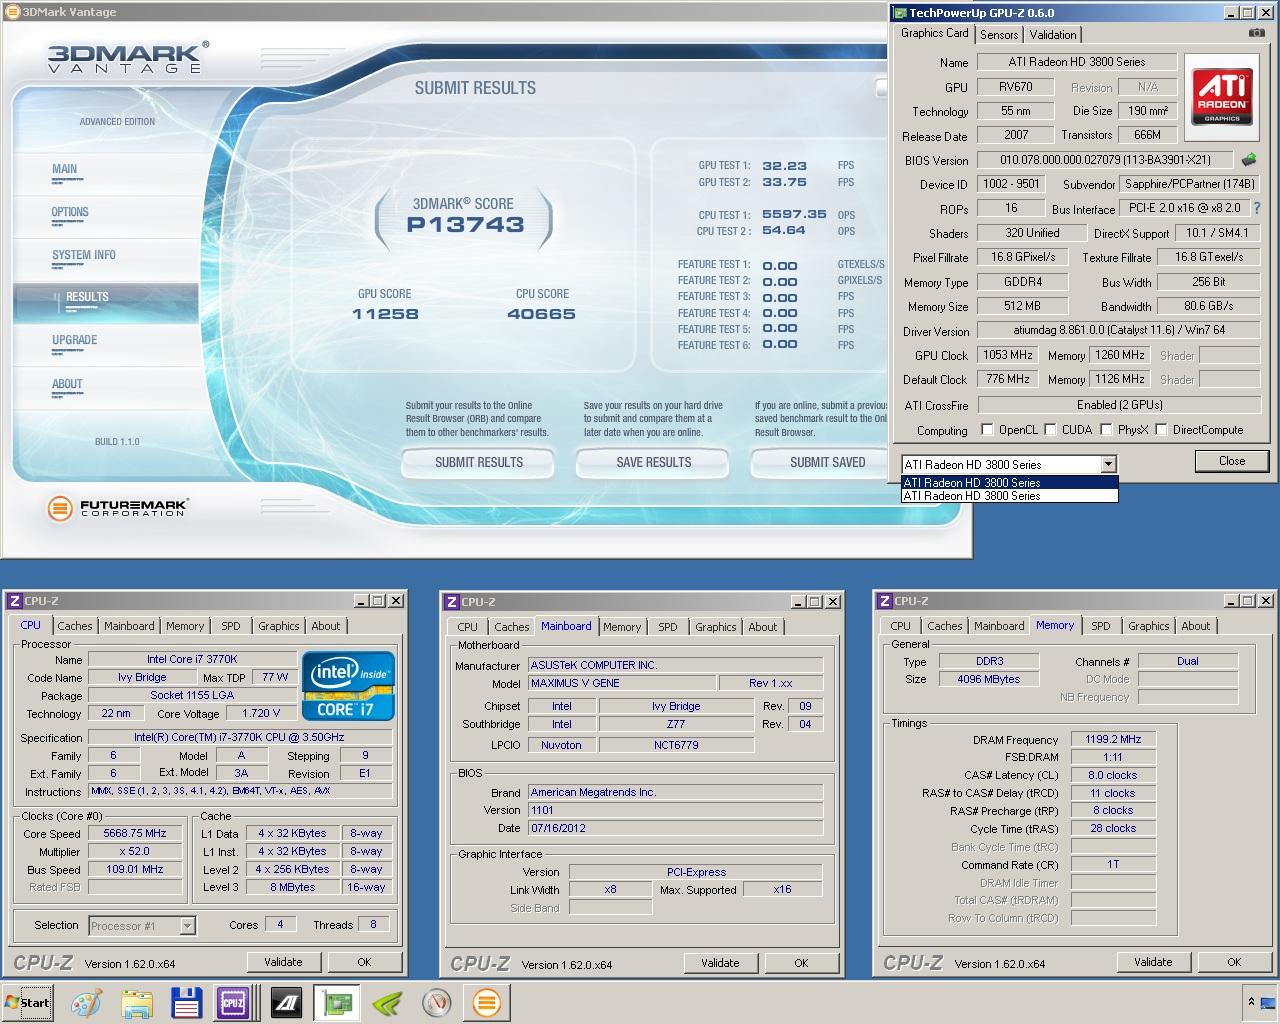Open About tab in the first CPU-Z window
This screenshot has width=1280, height=1024.
tap(326, 626)
